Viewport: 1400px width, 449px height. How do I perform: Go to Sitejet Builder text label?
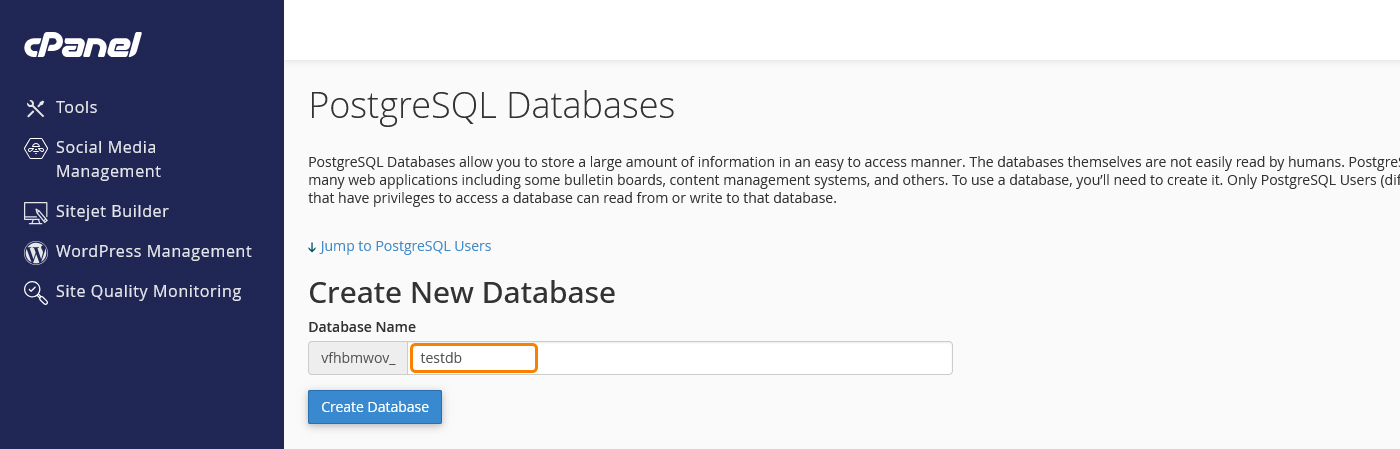click(112, 212)
